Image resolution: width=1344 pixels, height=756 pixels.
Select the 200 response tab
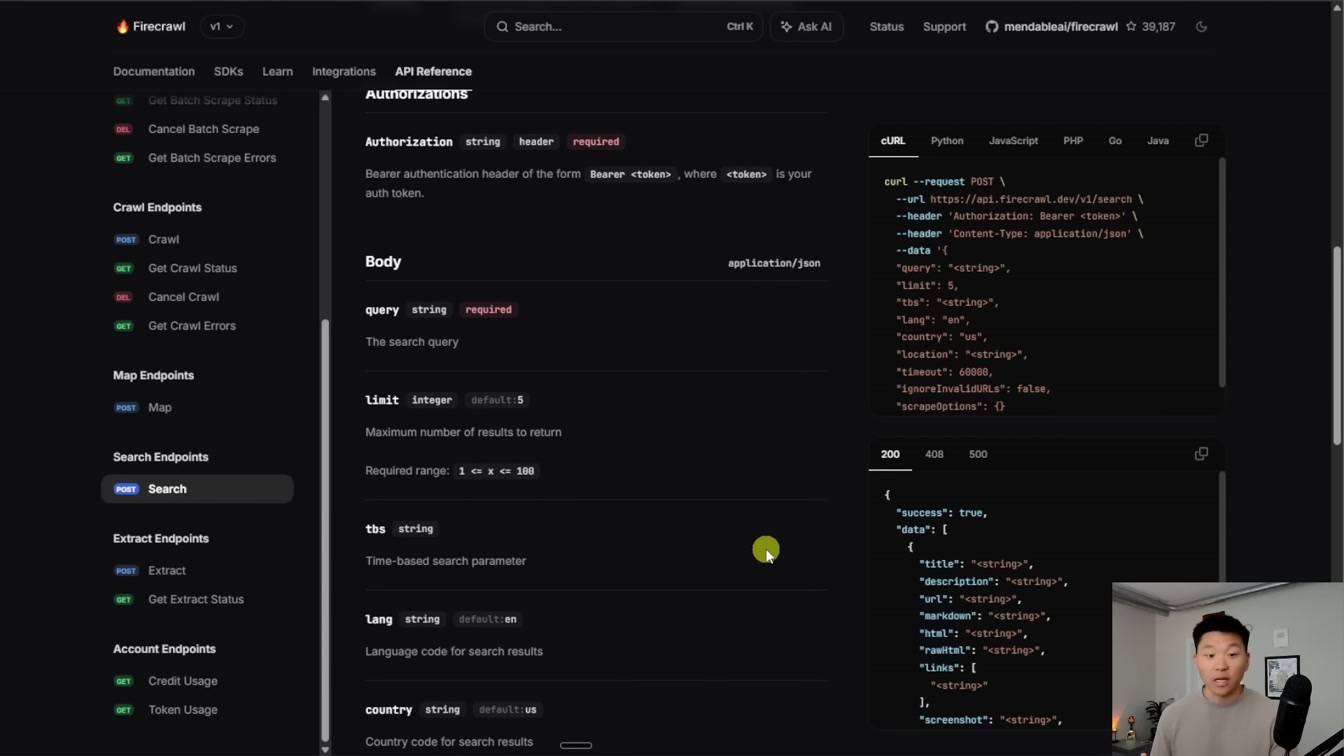click(x=890, y=454)
